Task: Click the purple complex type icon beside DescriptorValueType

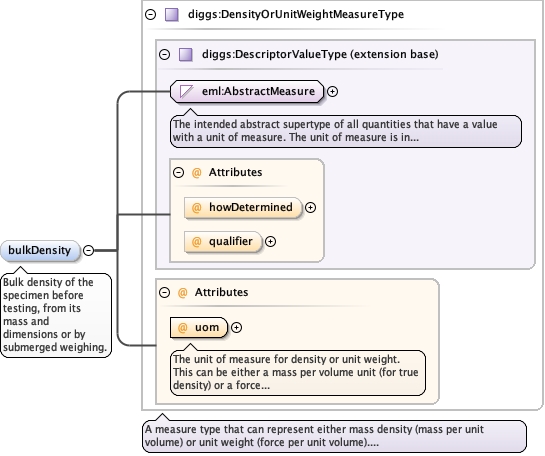Action: (185, 55)
